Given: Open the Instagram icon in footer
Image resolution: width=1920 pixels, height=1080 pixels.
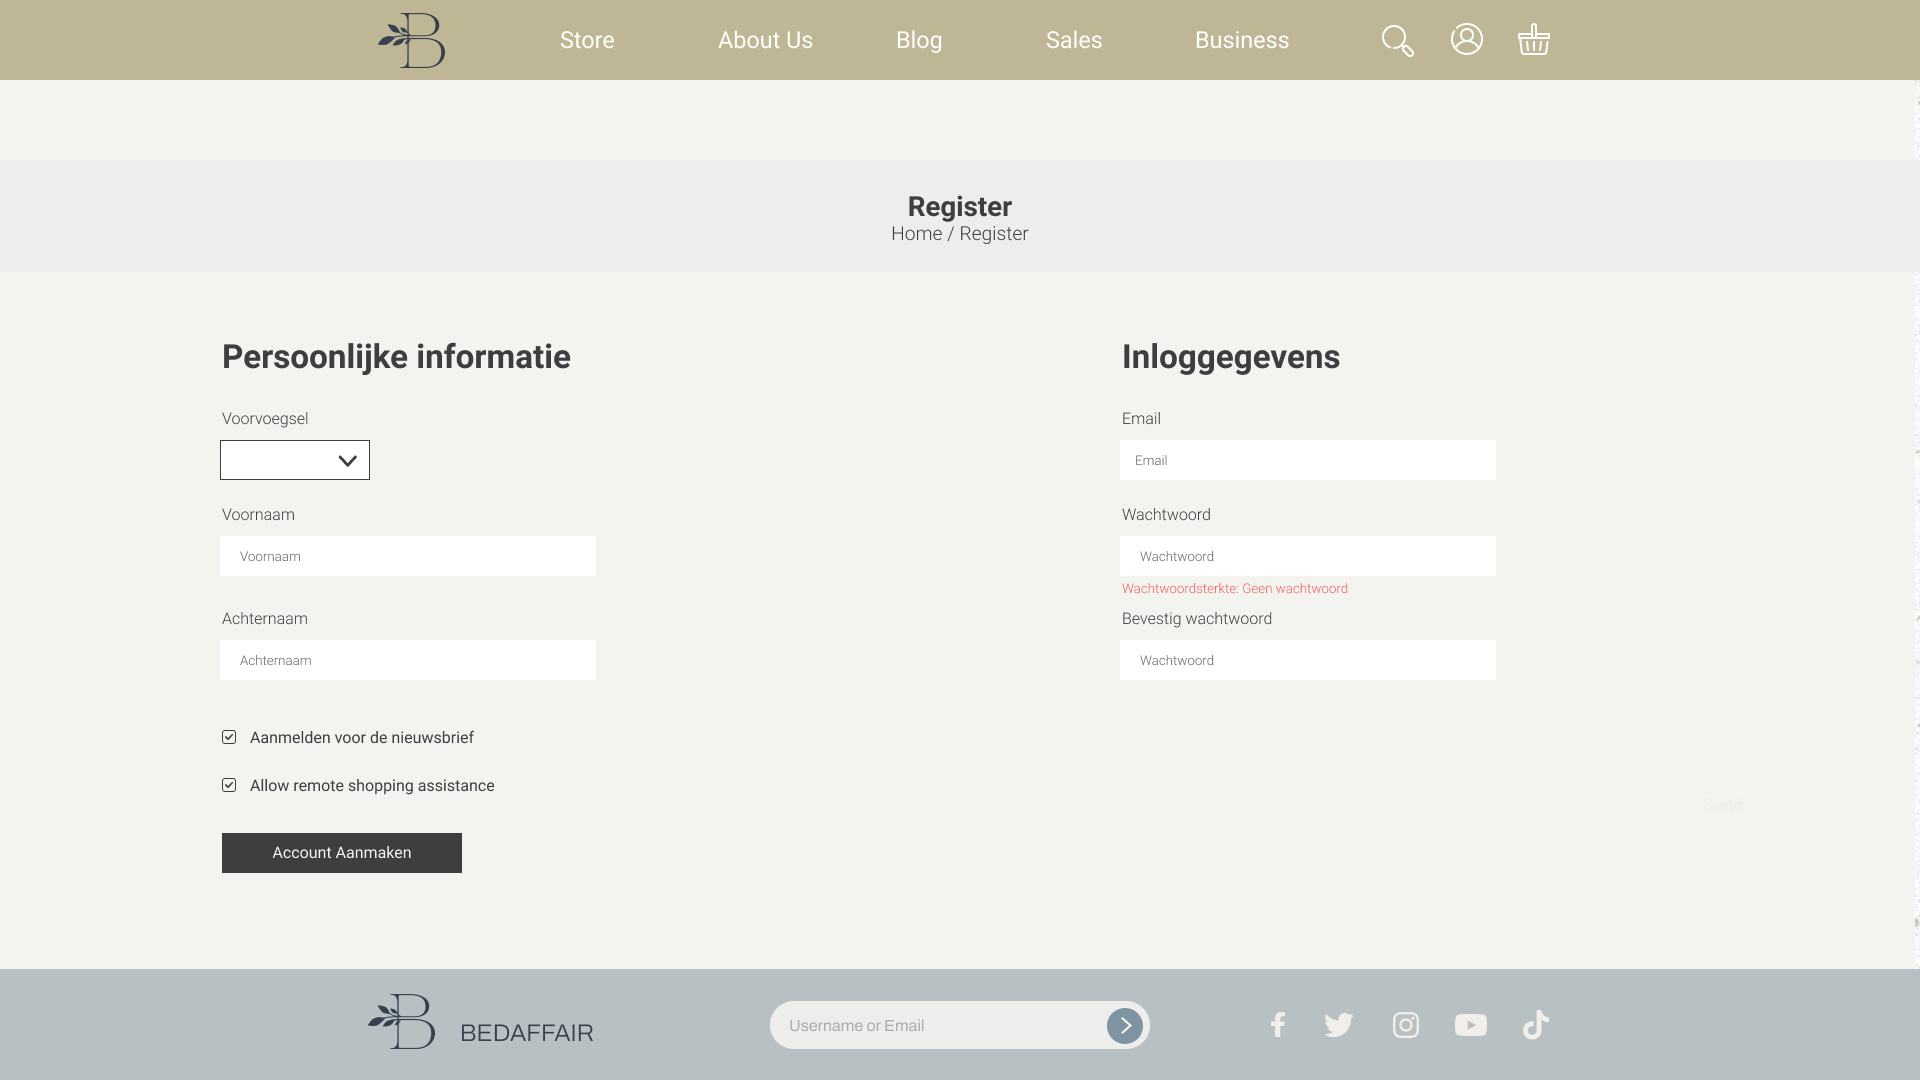Looking at the screenshot, I should (x=1405, y=1025).
